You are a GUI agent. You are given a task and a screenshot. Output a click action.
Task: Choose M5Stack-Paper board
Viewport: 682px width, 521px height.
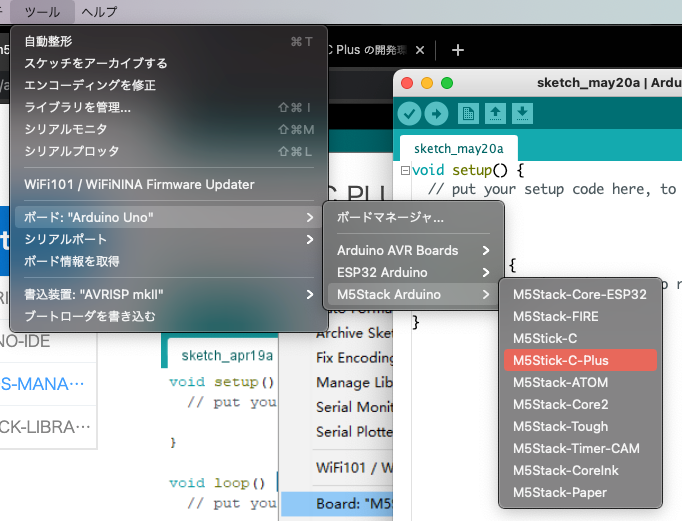(x=580, y=492)
